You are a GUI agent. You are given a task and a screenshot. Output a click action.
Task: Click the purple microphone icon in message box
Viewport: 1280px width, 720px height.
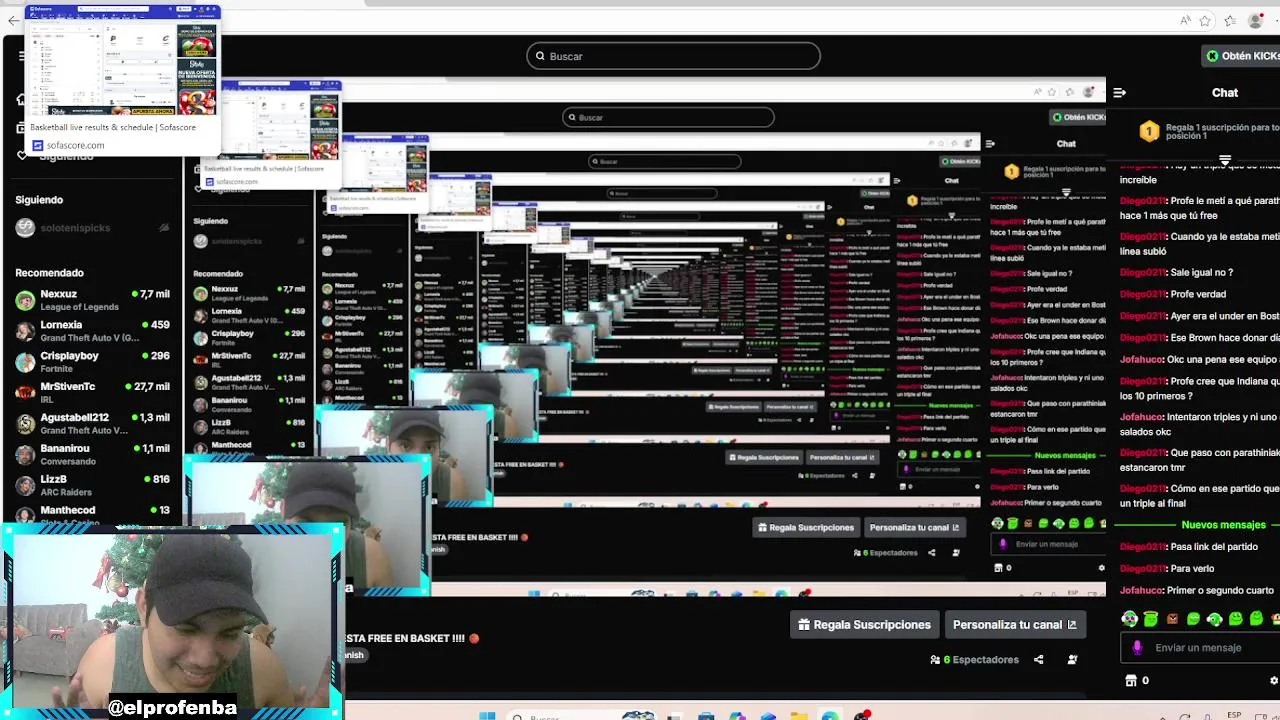point(1137,648)
